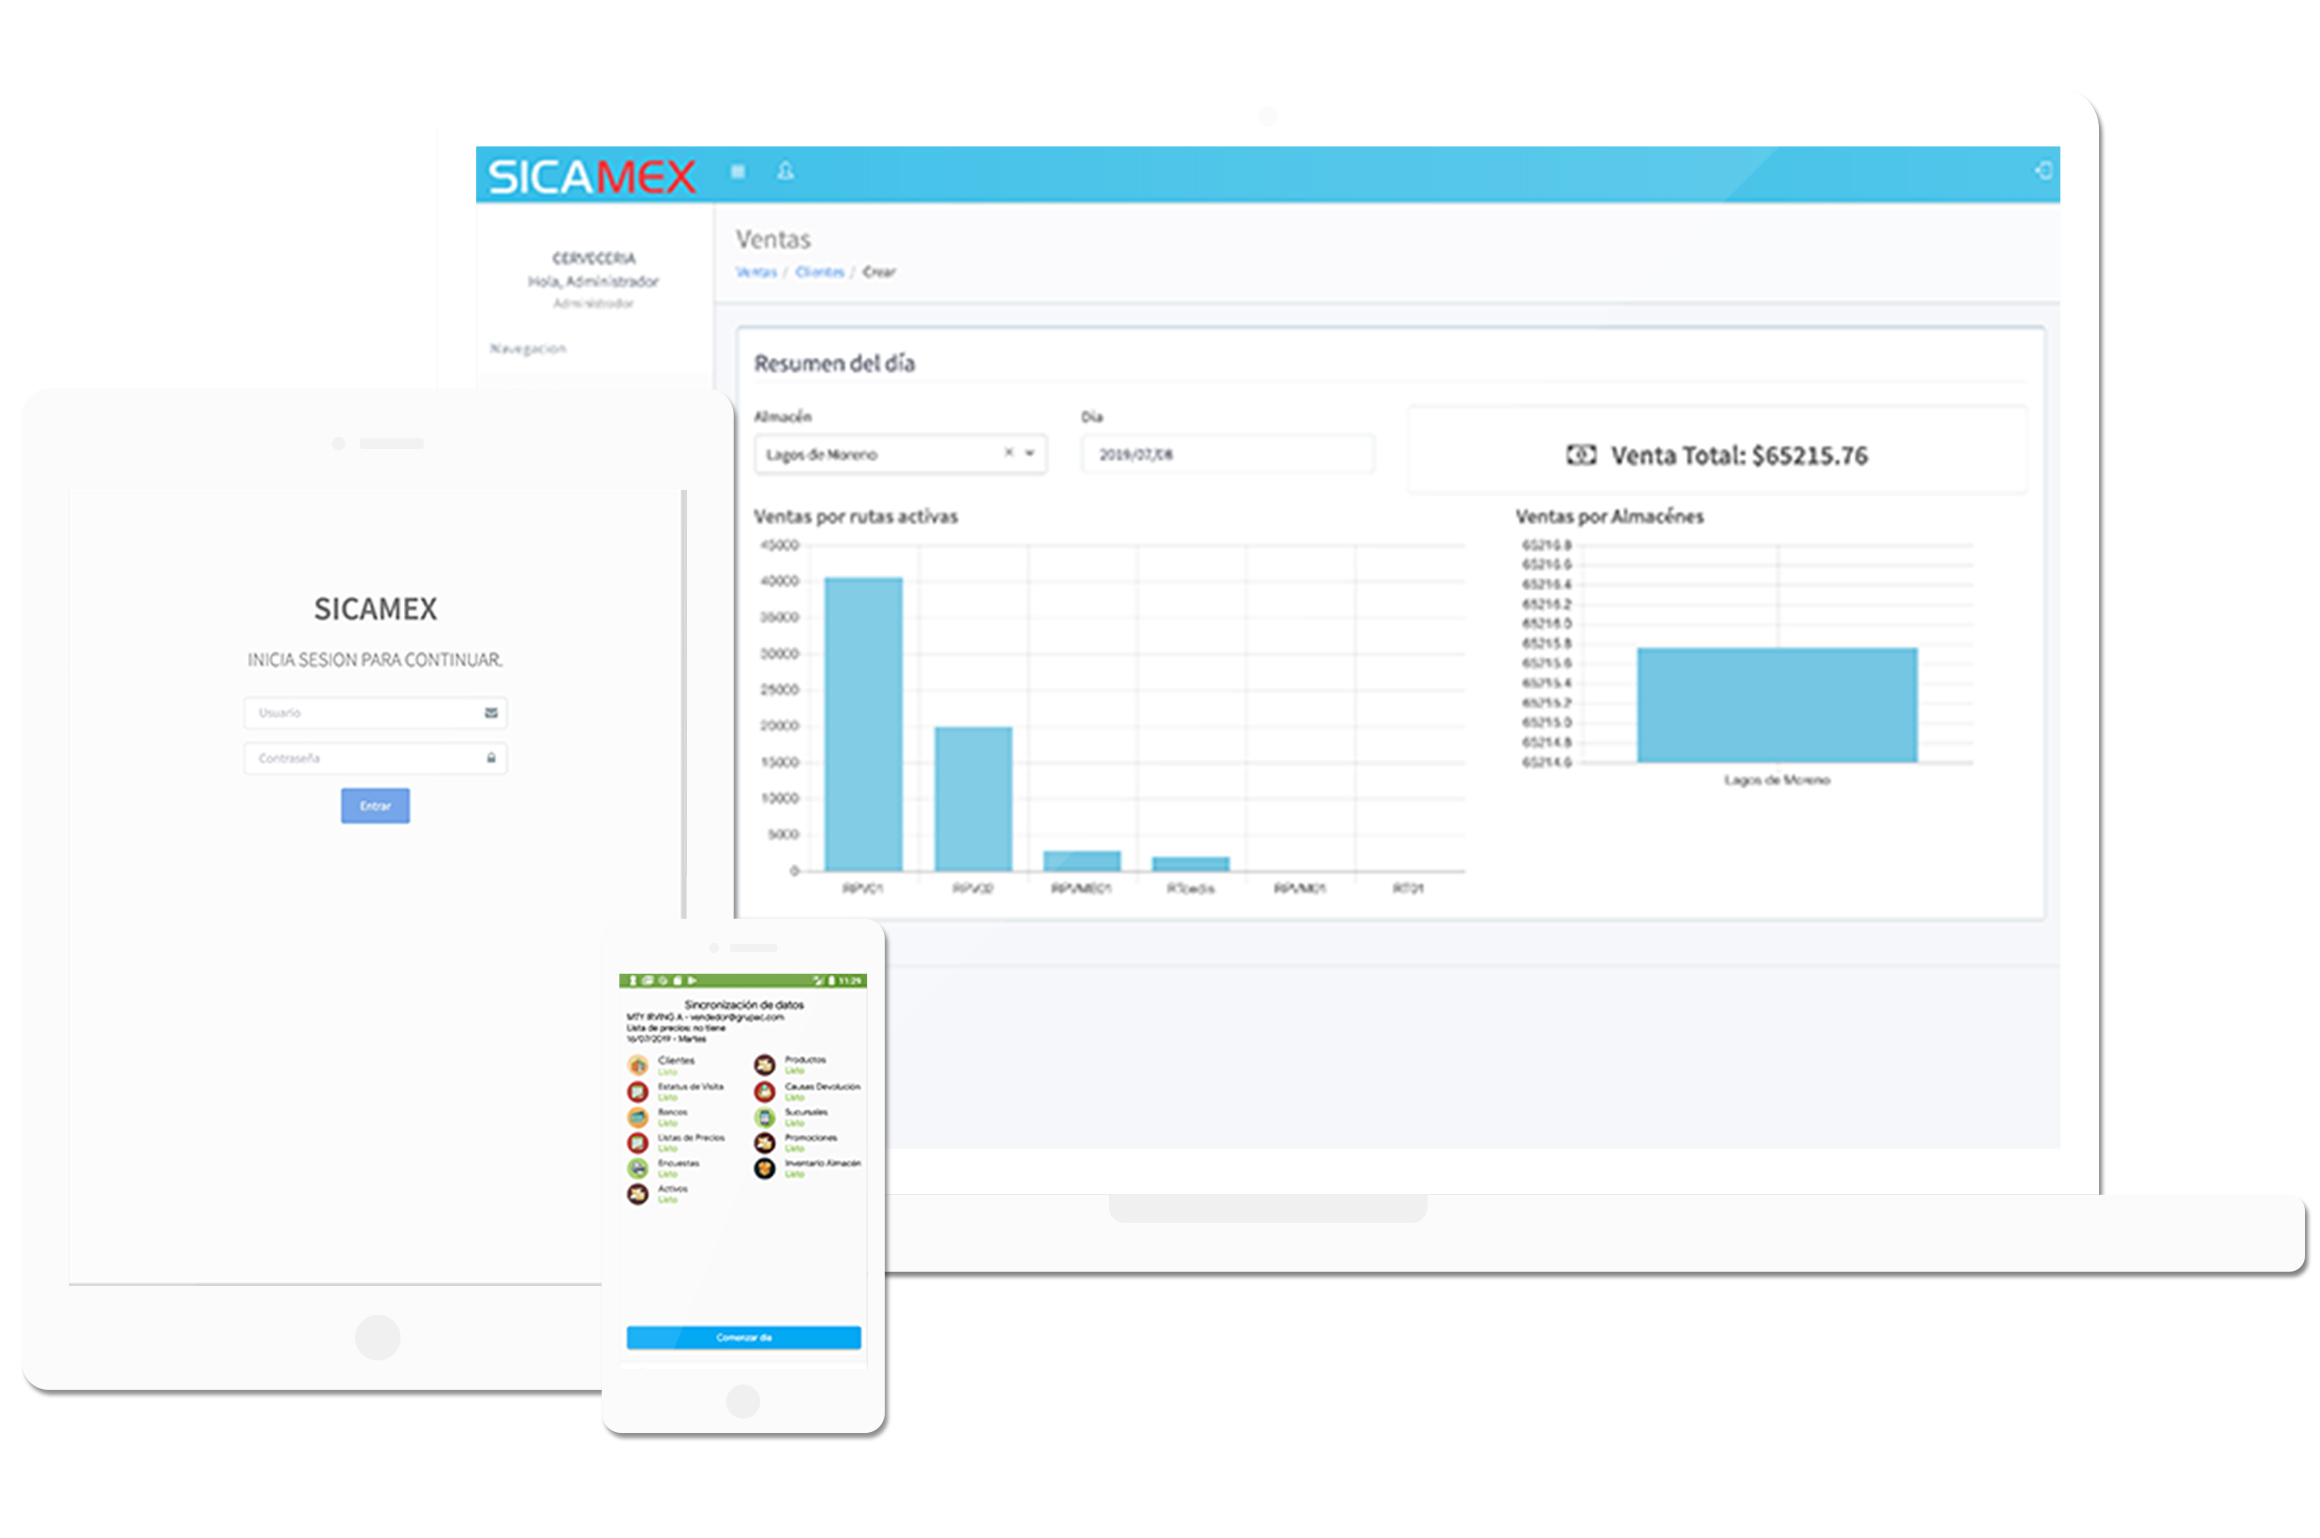
Task: Click the Ventas breadcrumb link
Action: (x=756, y=272)
